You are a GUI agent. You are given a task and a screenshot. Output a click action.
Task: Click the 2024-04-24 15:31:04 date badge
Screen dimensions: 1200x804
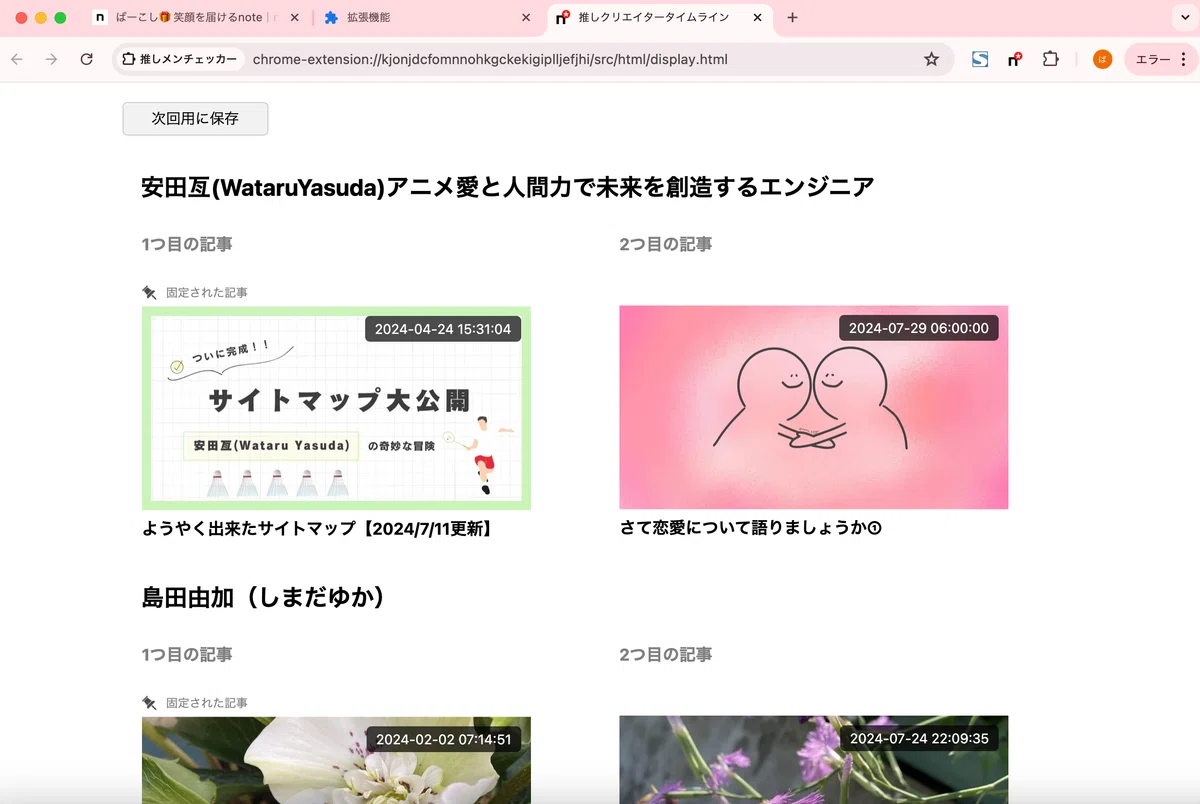443,328
